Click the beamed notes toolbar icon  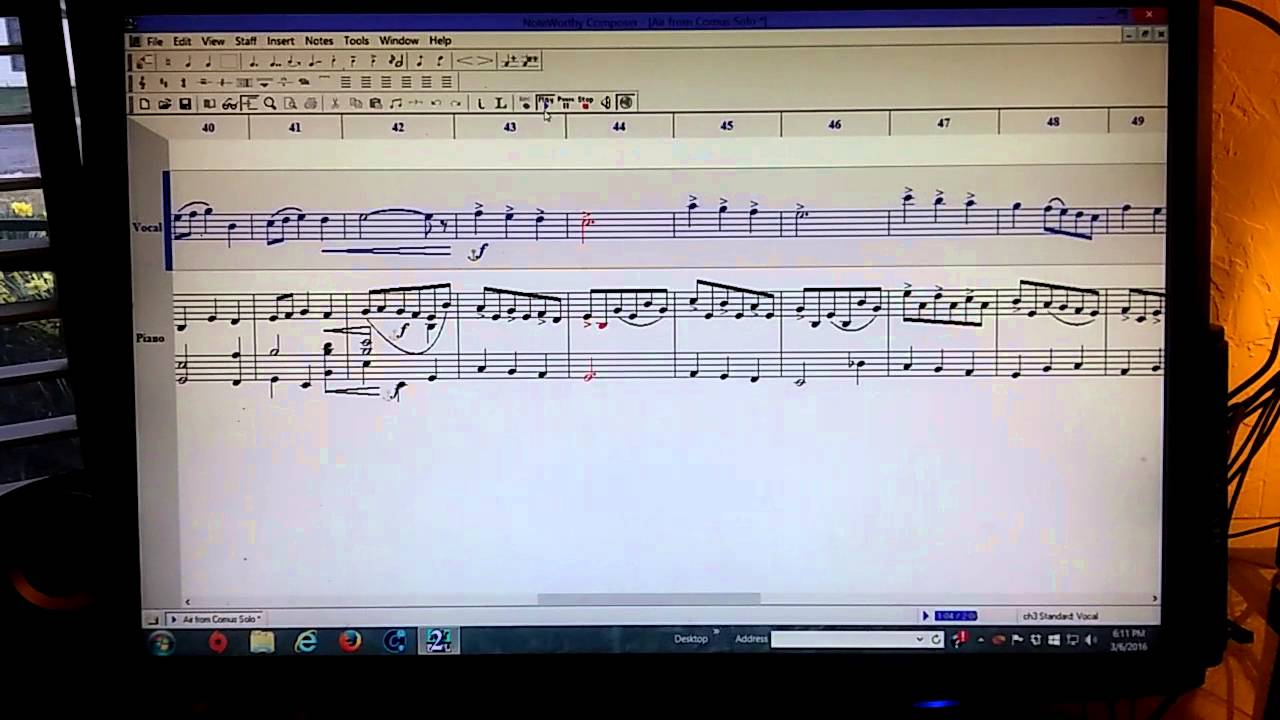pyautogui.click(x=396, y=103)
